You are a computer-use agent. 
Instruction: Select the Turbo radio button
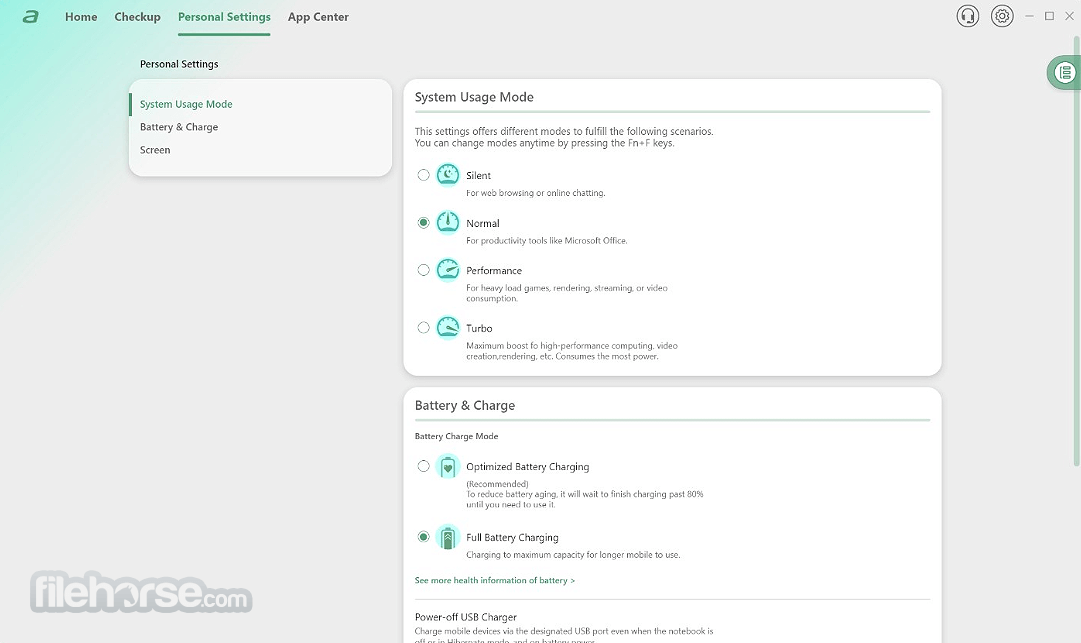(x=423, y=327)
